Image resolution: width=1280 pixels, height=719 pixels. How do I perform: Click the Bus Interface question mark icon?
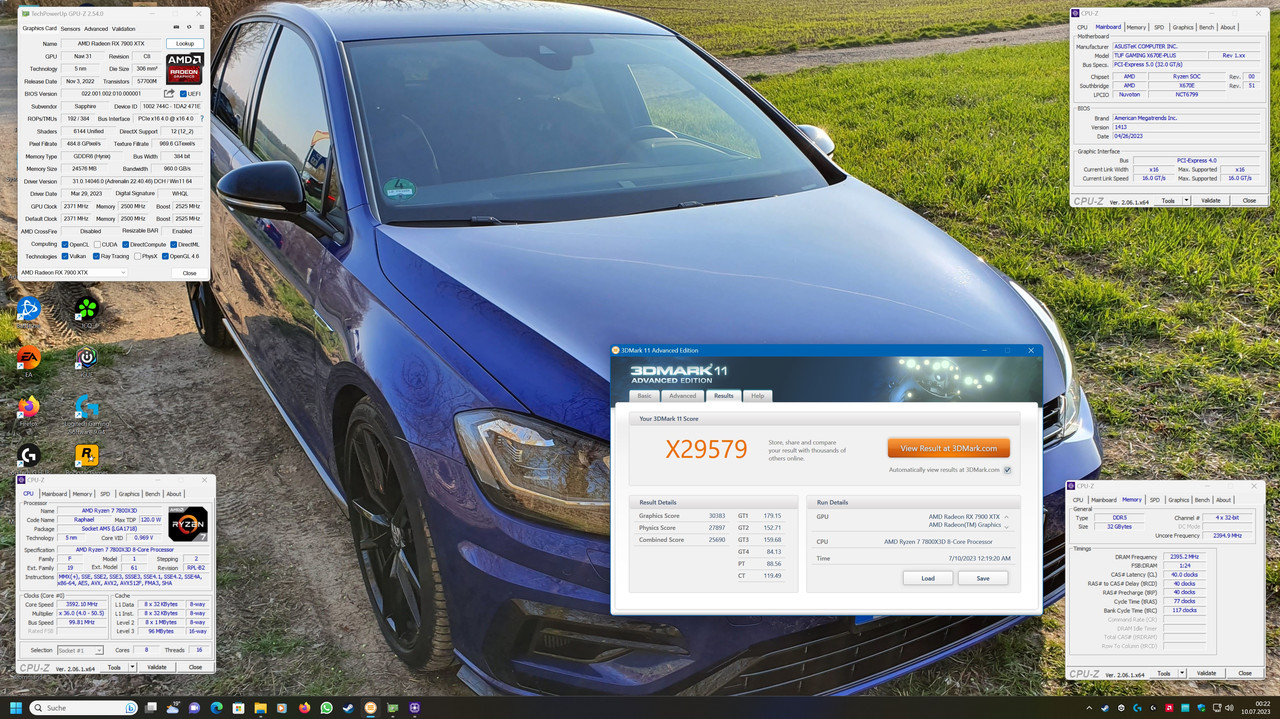pyautogui.click(x=202, y=118)
